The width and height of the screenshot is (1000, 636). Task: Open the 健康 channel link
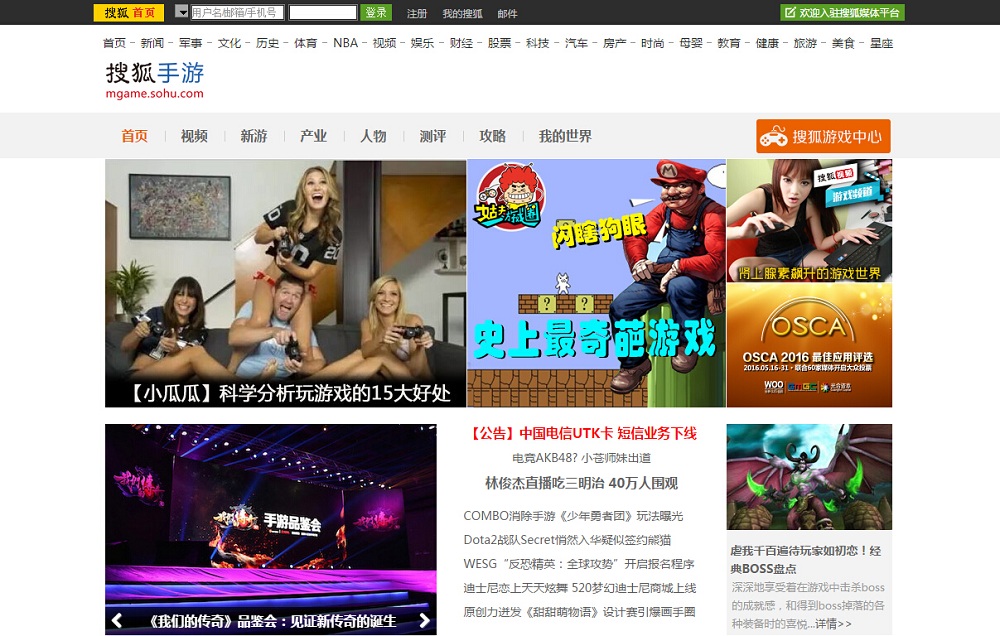(767, 43)
